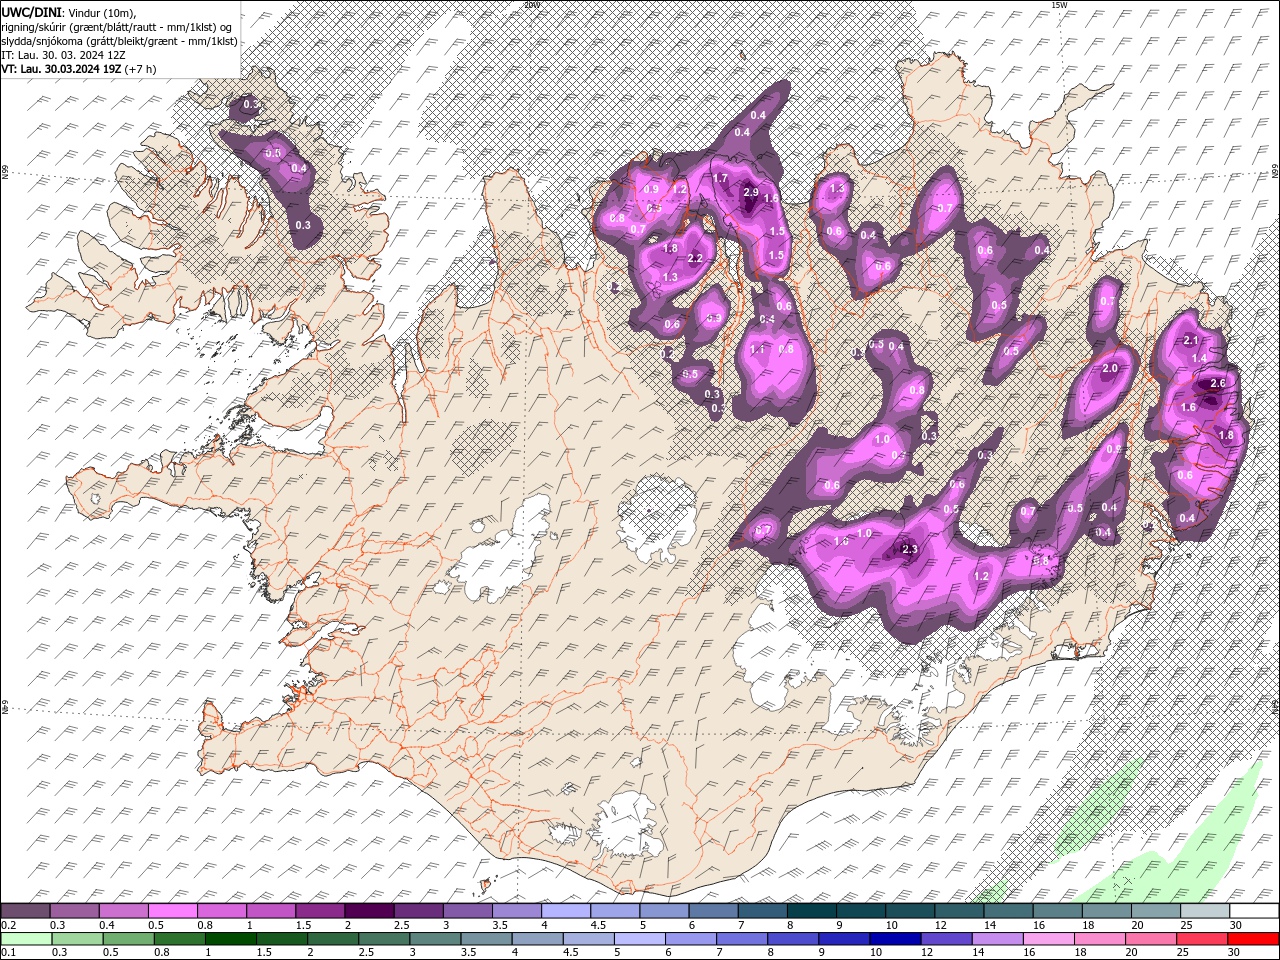1280x960 pixels.
Task: Click the dark teal snow swatch starting at 8
Action: coord(811,910)
